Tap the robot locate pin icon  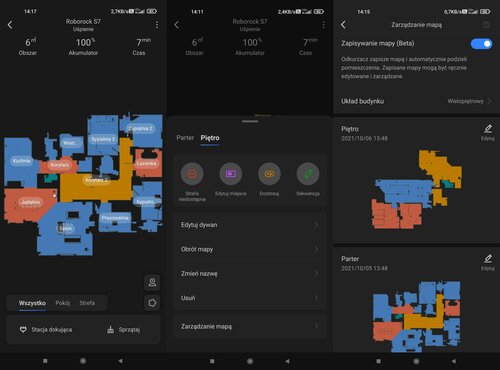(152, 282)
